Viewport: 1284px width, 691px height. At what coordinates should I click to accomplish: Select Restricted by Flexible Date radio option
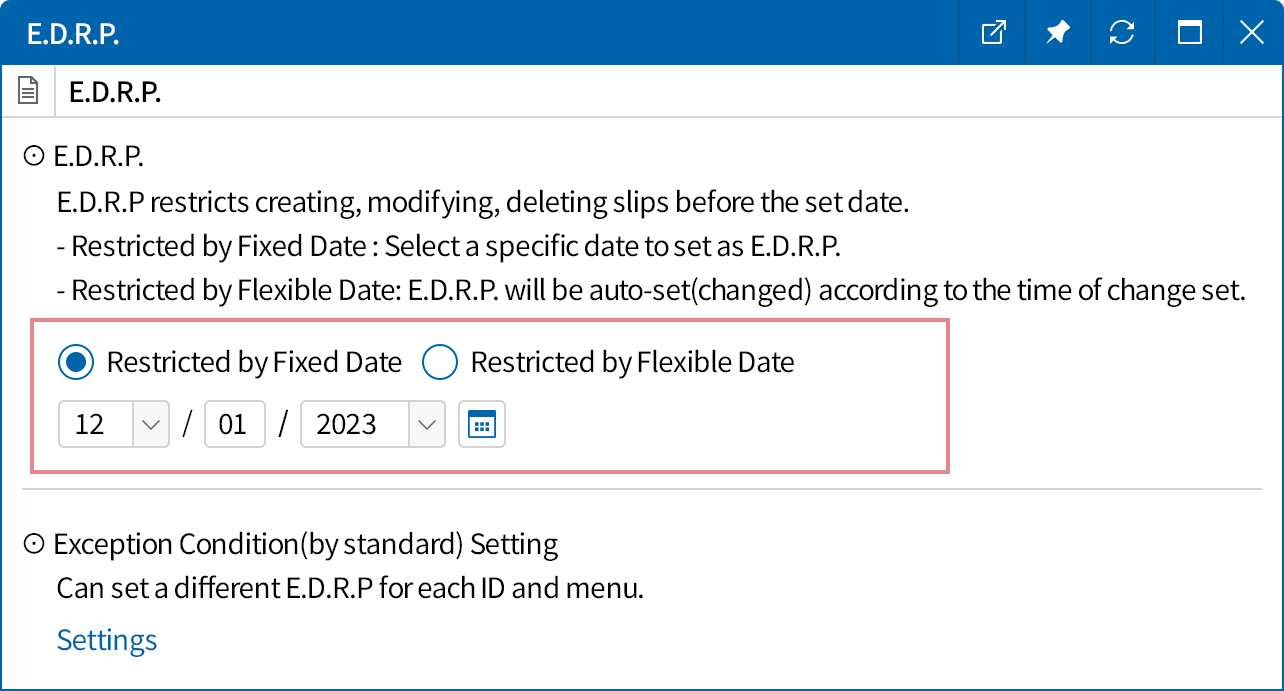[x=440, y=362]
